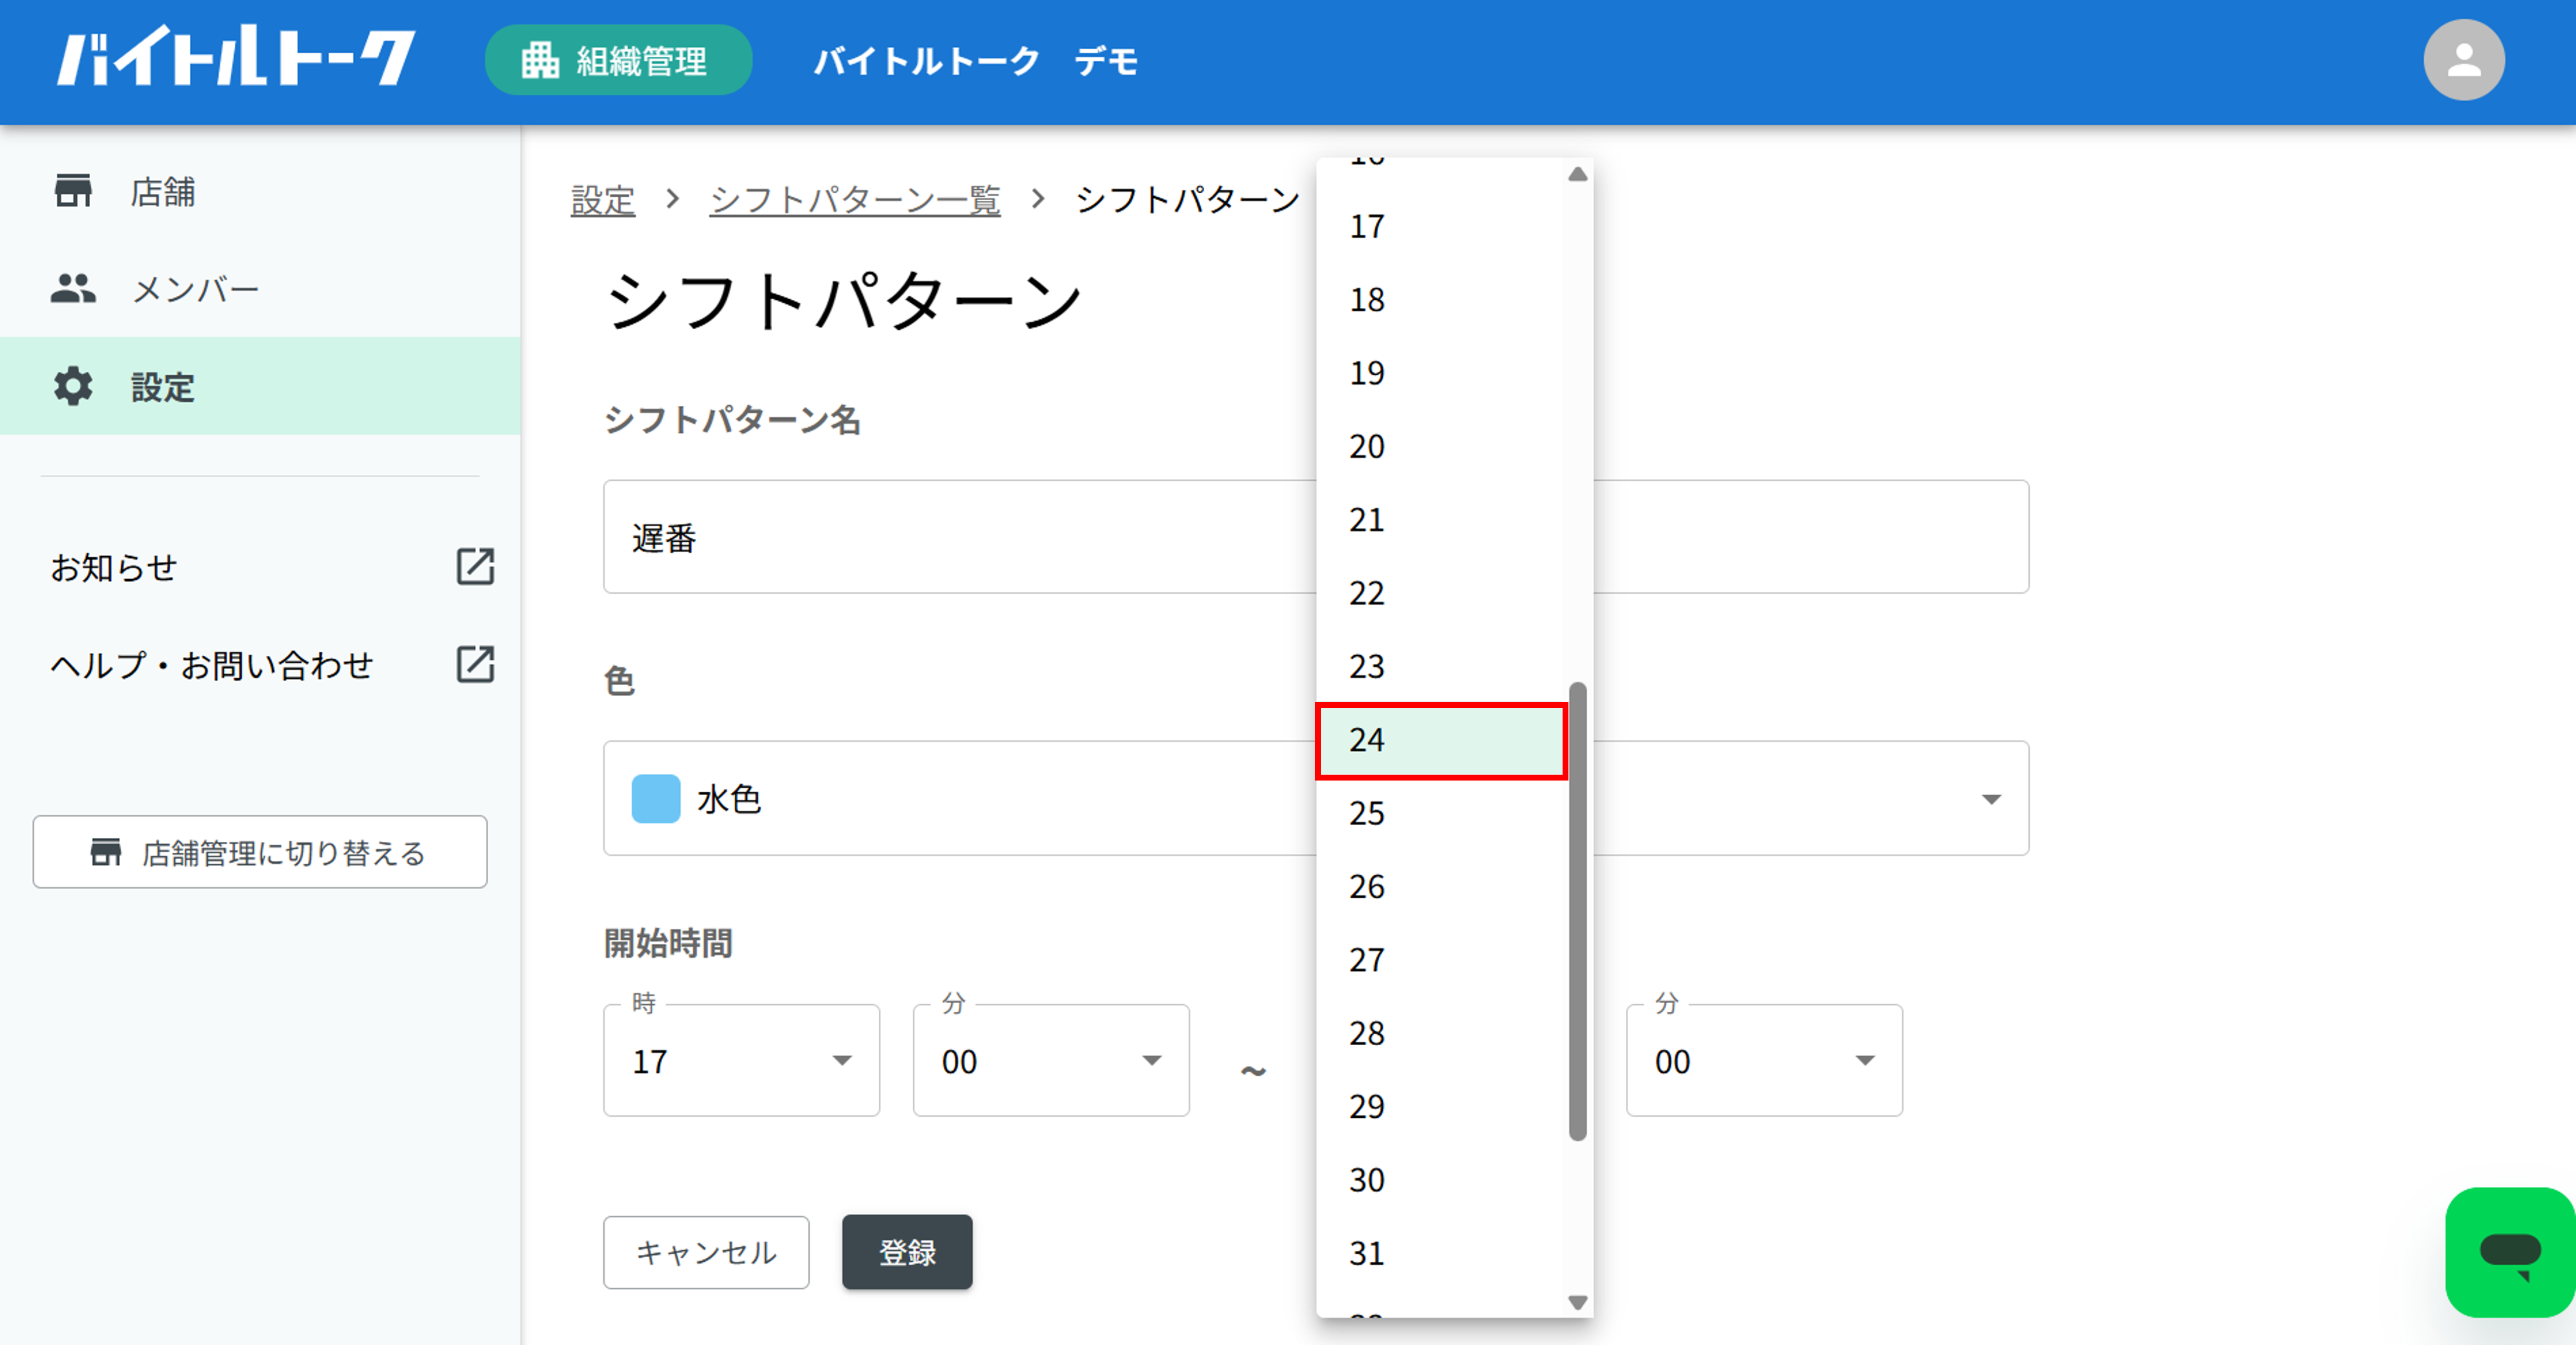Click the breadcrumb text シフトパターン
Image resolution: width=2576 pixels, height=1345 pixels.
[1187, 200]
